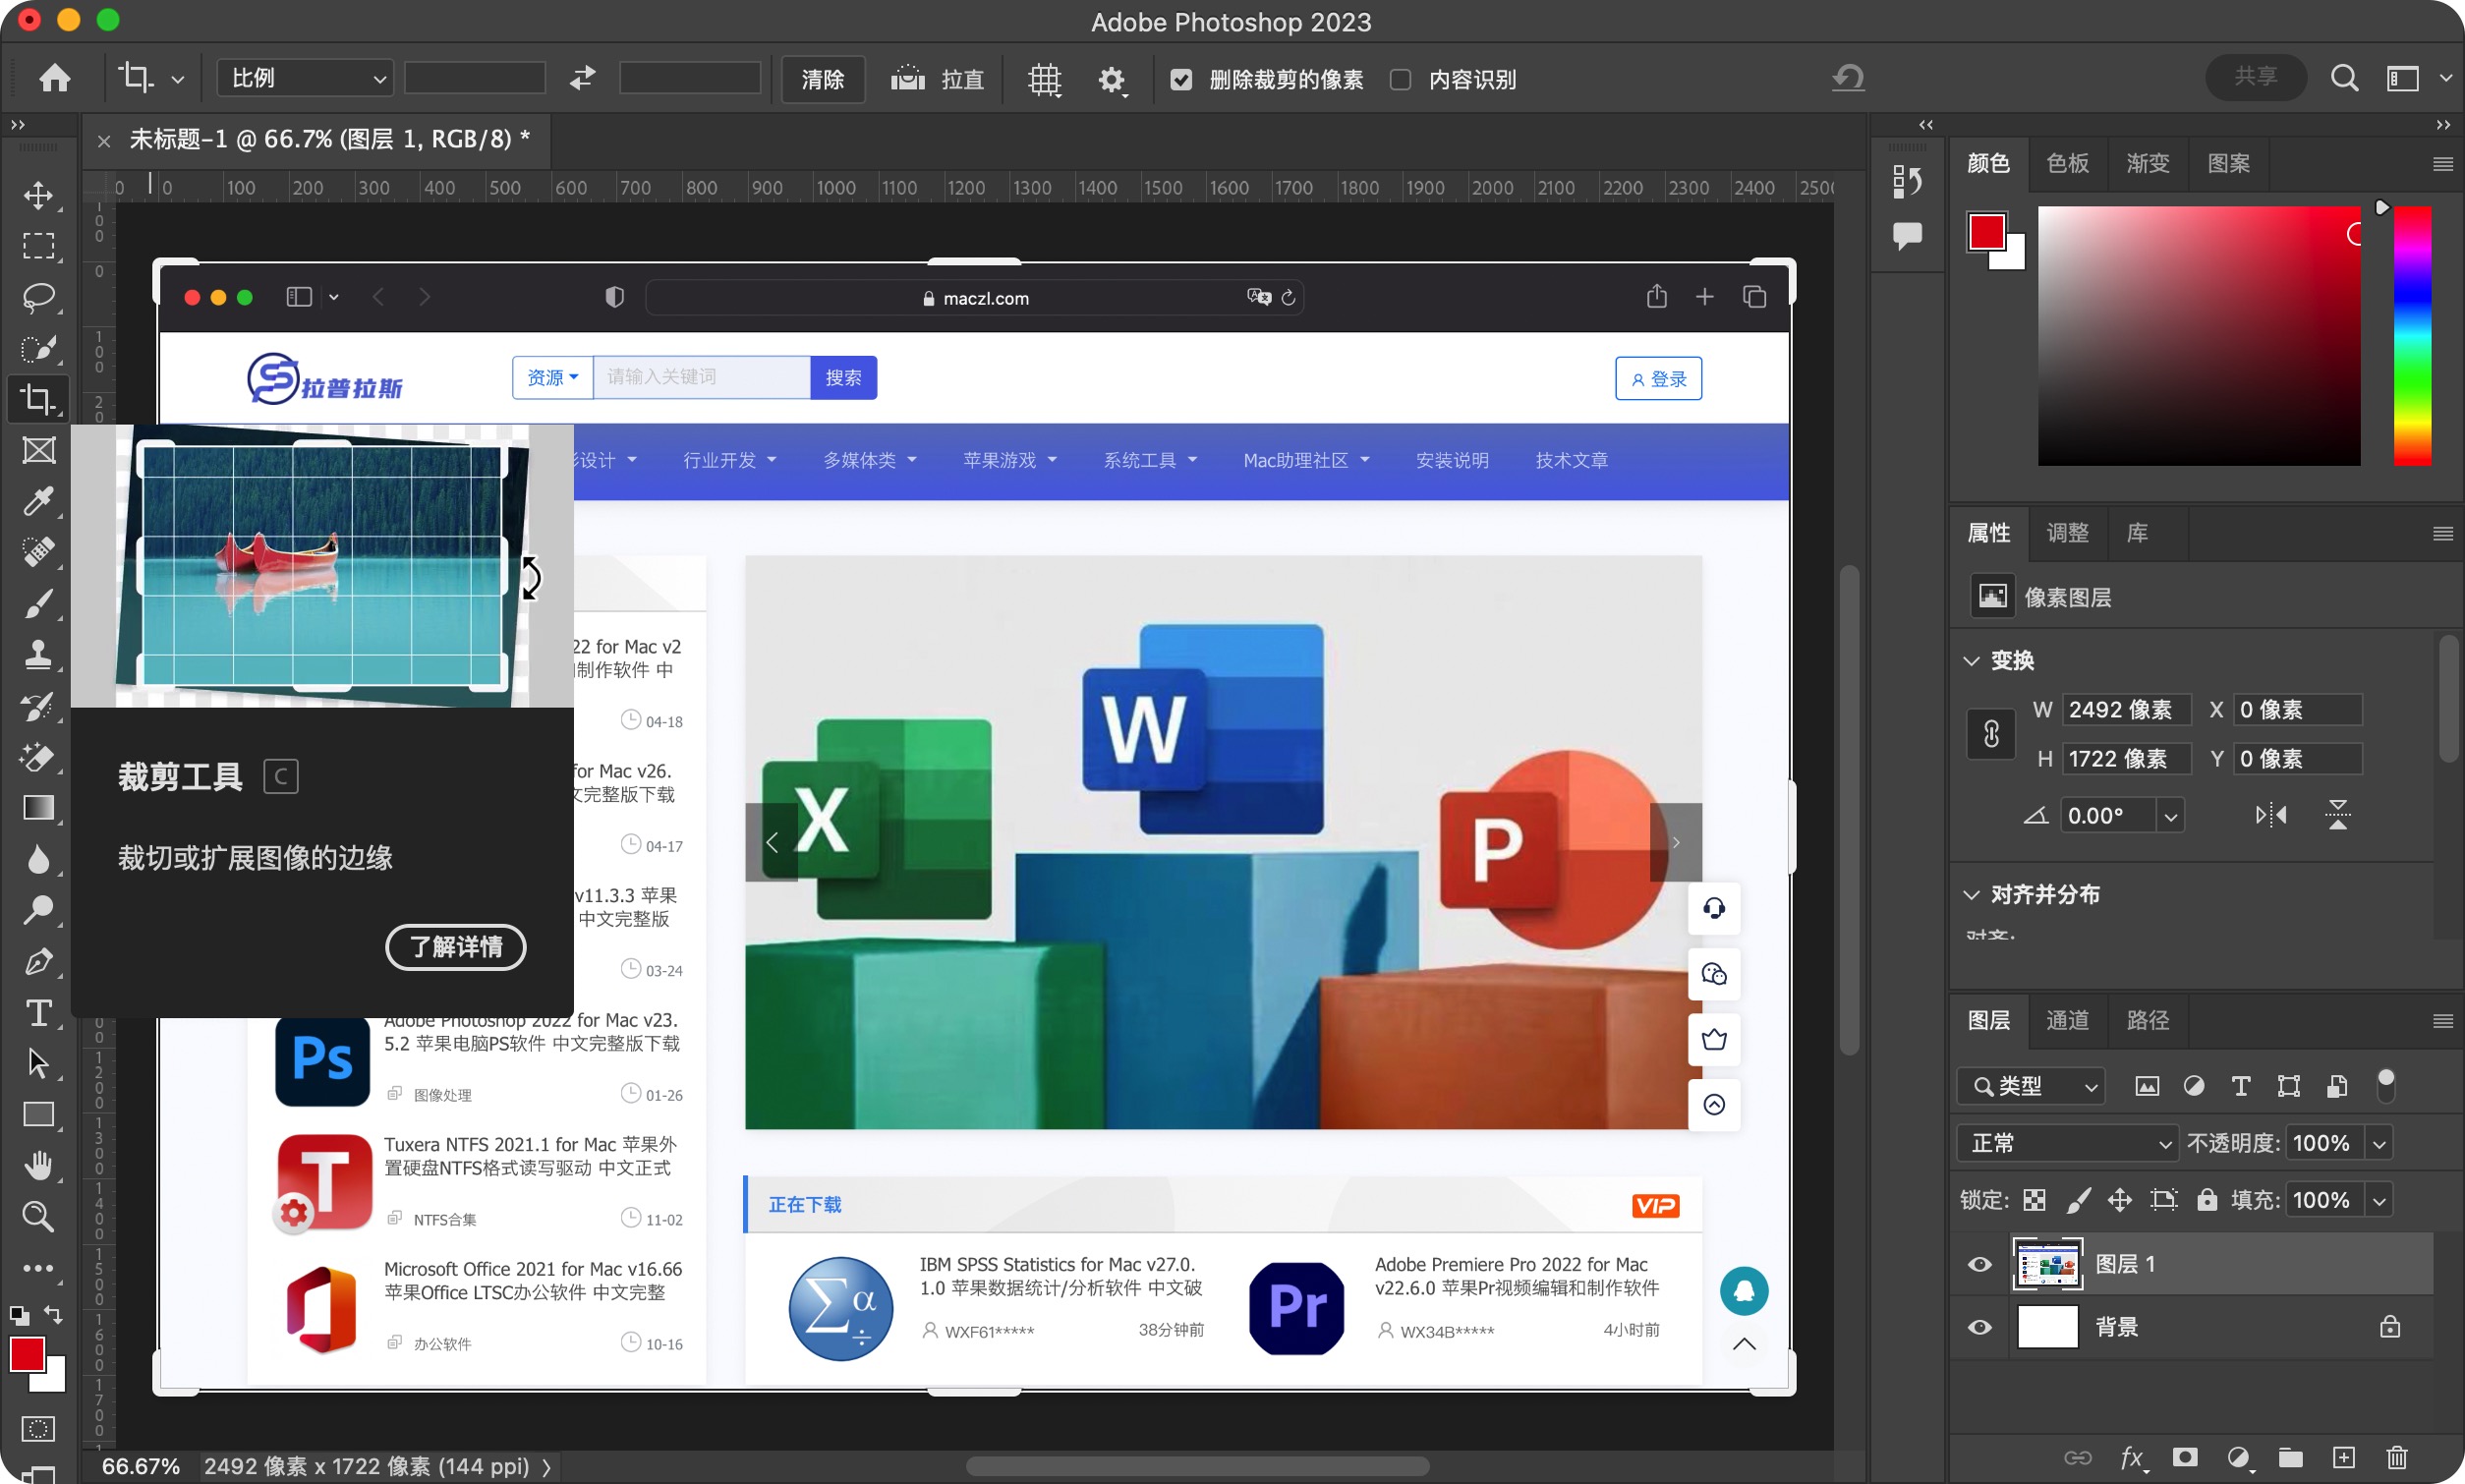This screenshot has width=2465, height=1484.
Task: Toggle Quick Mask mode
Action: tap(39, 1429)
